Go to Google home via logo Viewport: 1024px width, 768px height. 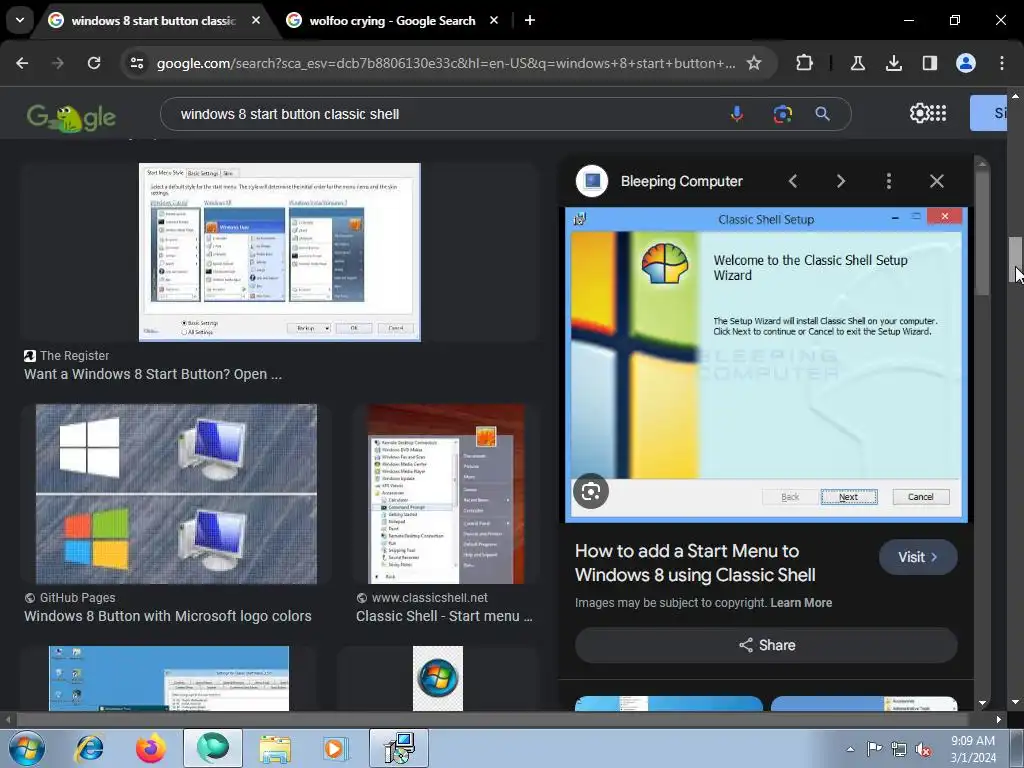click(x=71, y=118)
